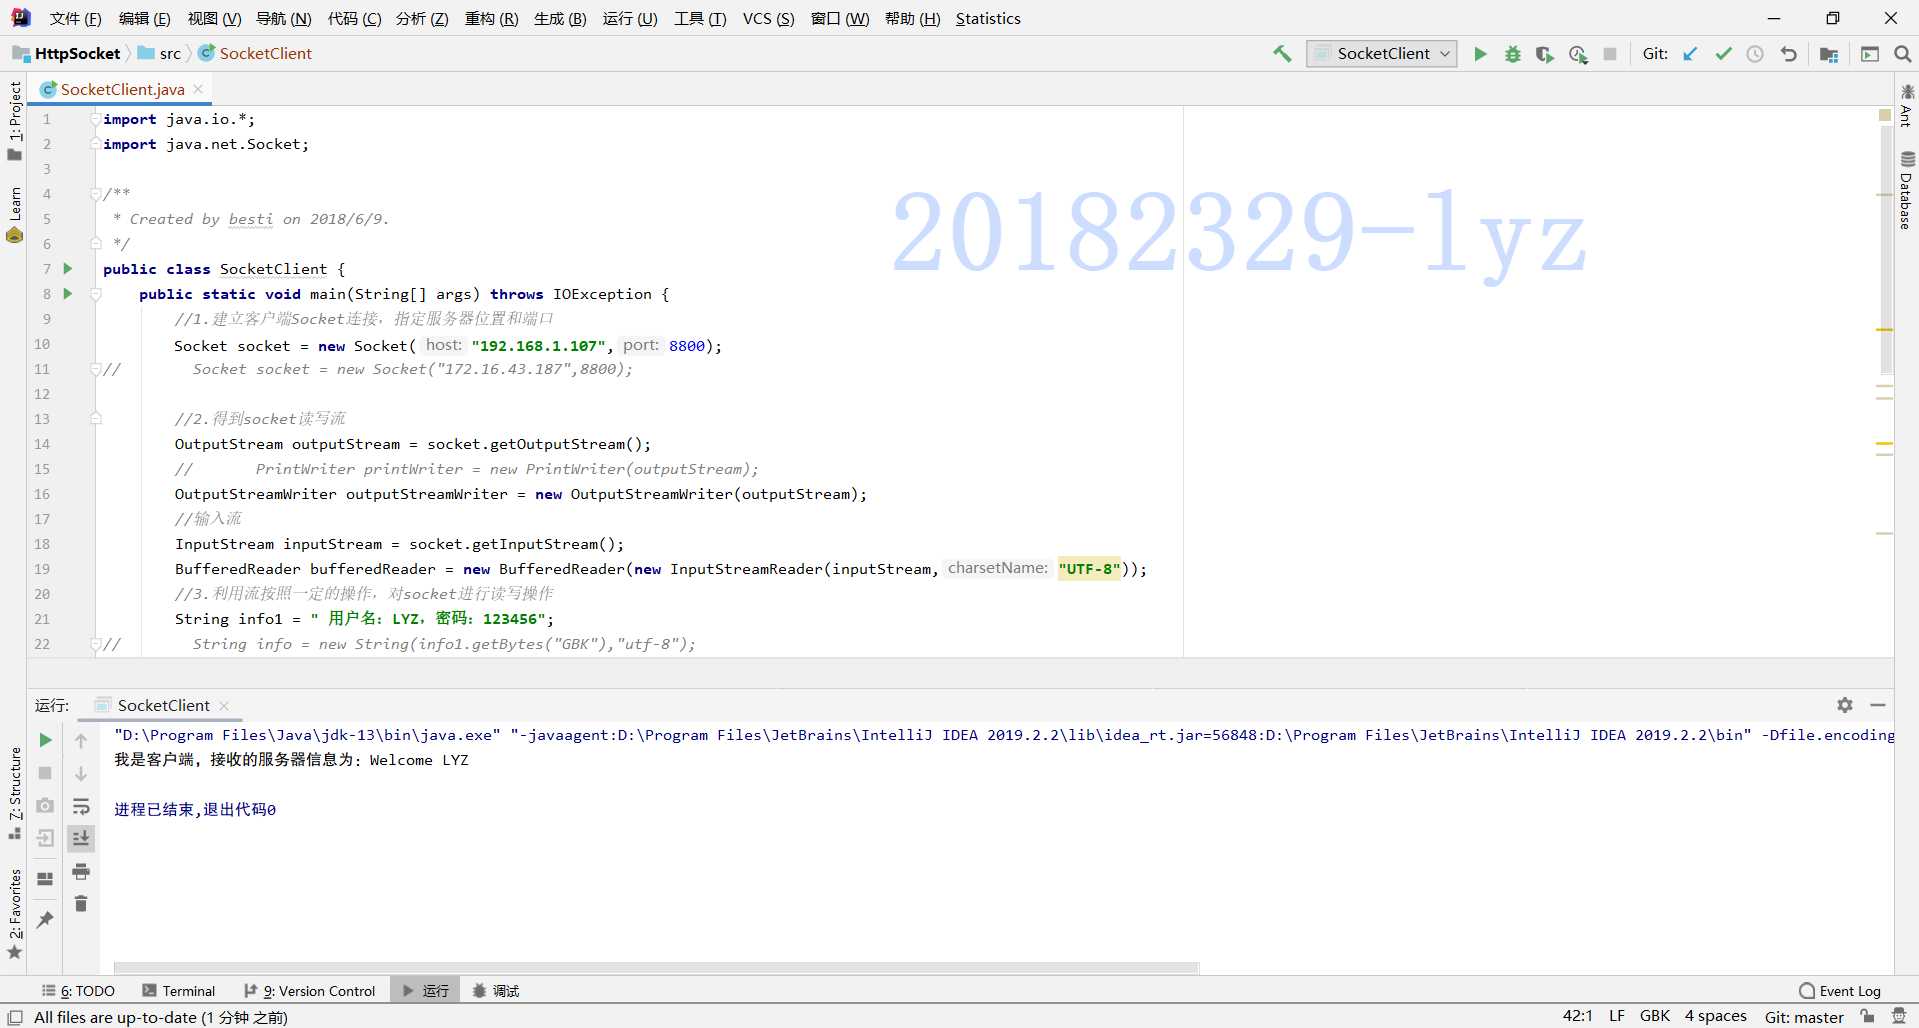Open the Structure tool window
The height and width of the screenshot is (1028, 1919).
pos(14,792)
